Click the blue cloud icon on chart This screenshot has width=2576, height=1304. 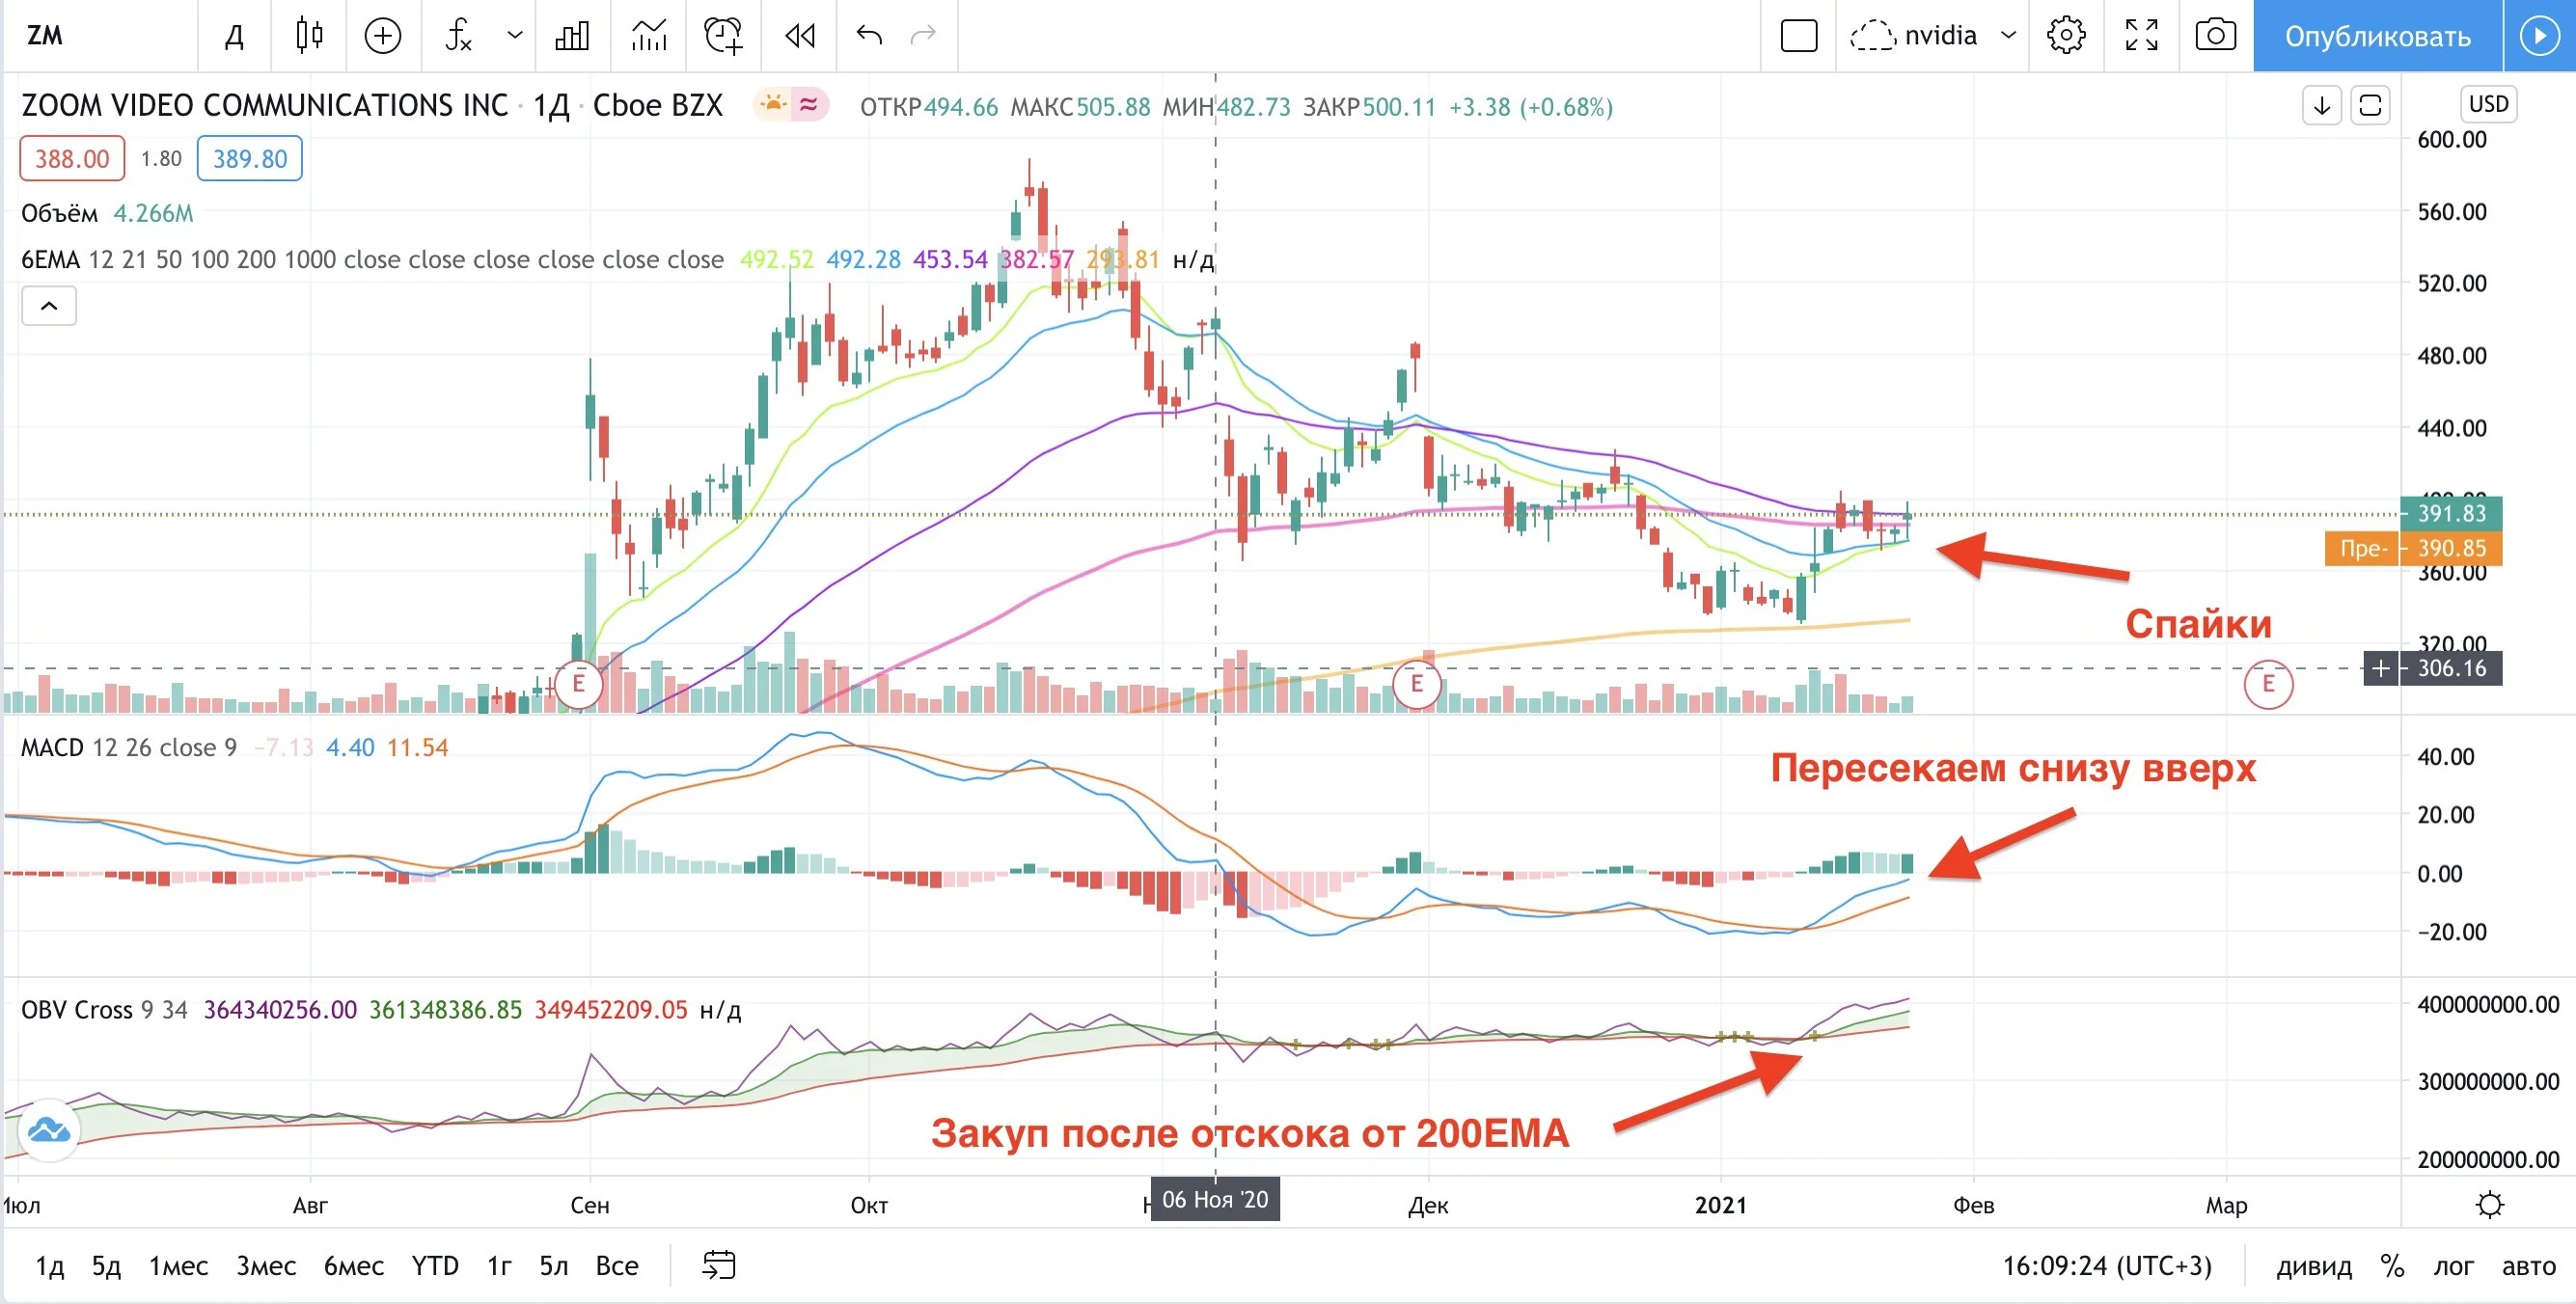[49, 1131]
